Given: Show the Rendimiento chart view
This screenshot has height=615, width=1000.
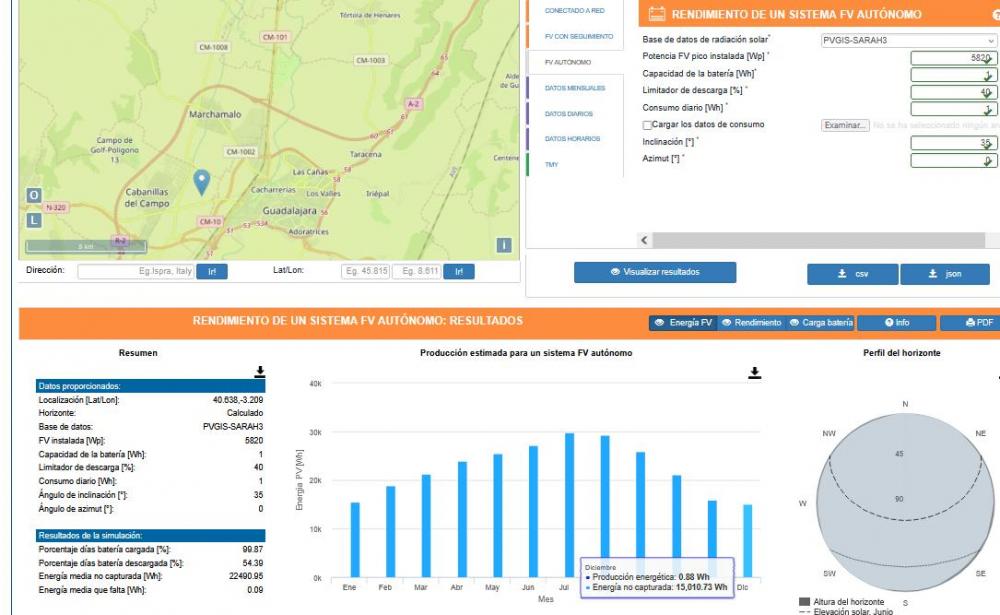Looking at the screenshot, I should [751, 323].
